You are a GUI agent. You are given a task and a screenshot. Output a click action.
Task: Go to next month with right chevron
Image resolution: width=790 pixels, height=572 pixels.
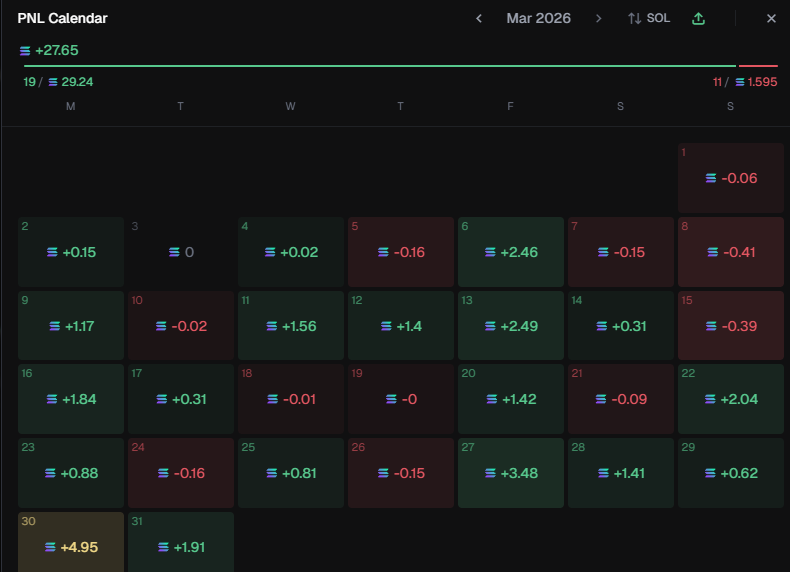click(x=598, y=19)
